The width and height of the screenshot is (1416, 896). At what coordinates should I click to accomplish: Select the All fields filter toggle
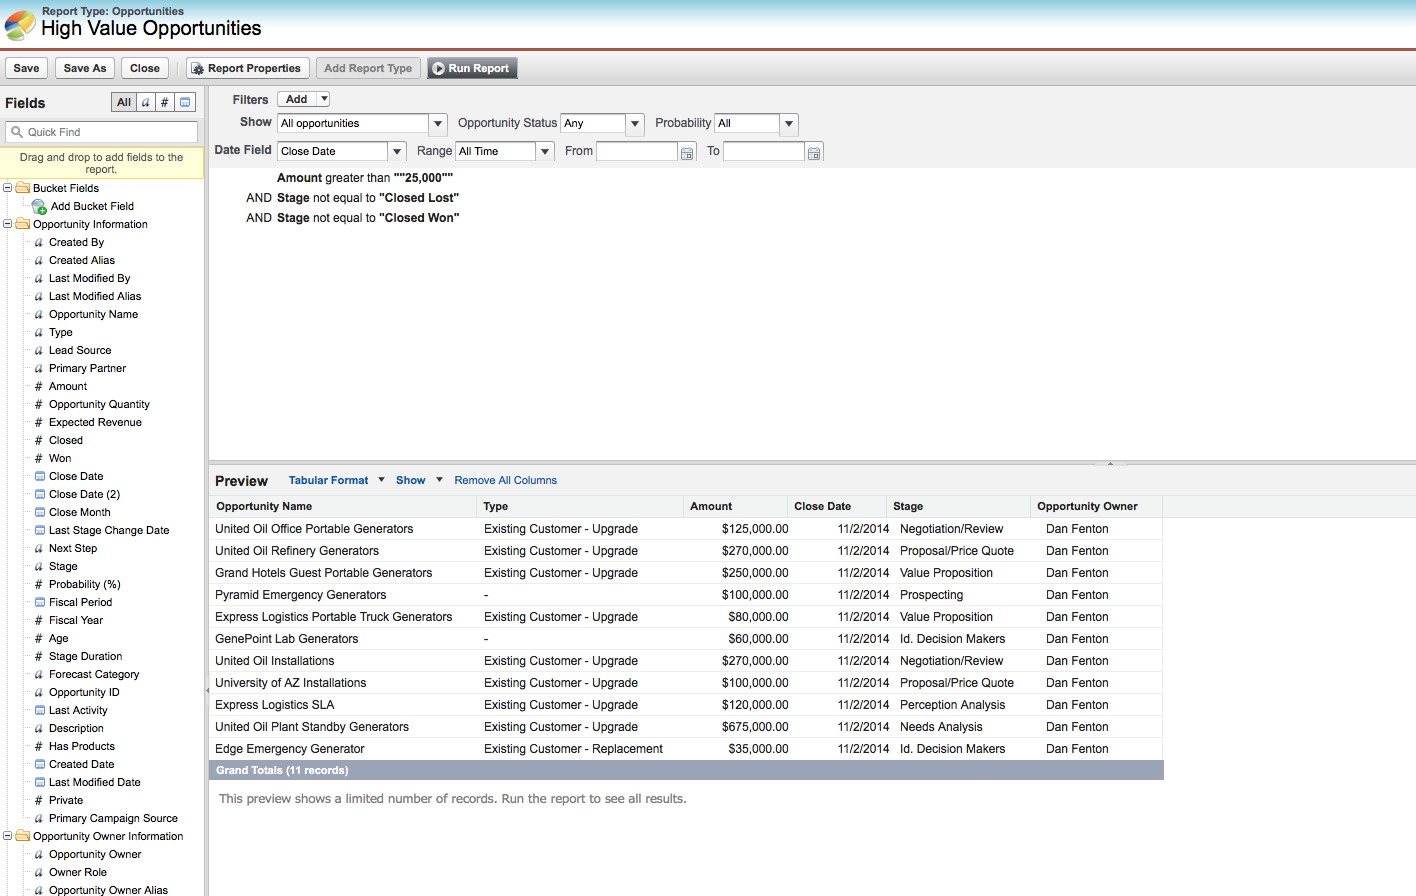123,102
